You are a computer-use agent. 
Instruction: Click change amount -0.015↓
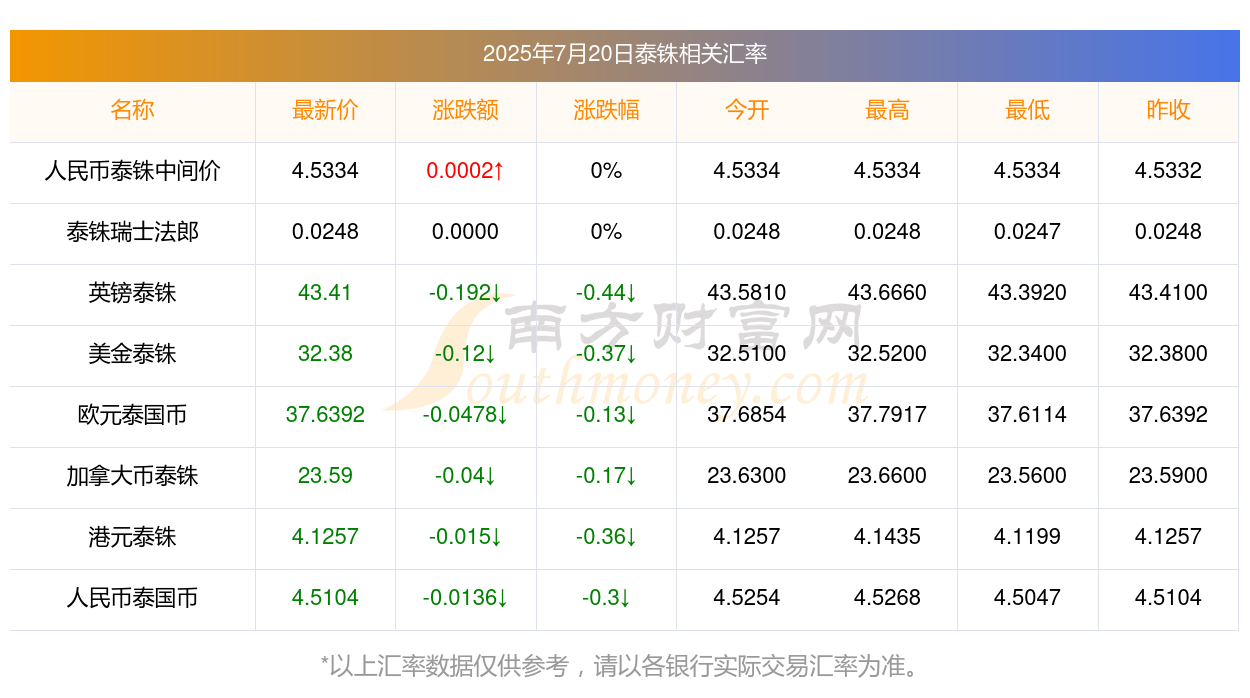[465, 537]
